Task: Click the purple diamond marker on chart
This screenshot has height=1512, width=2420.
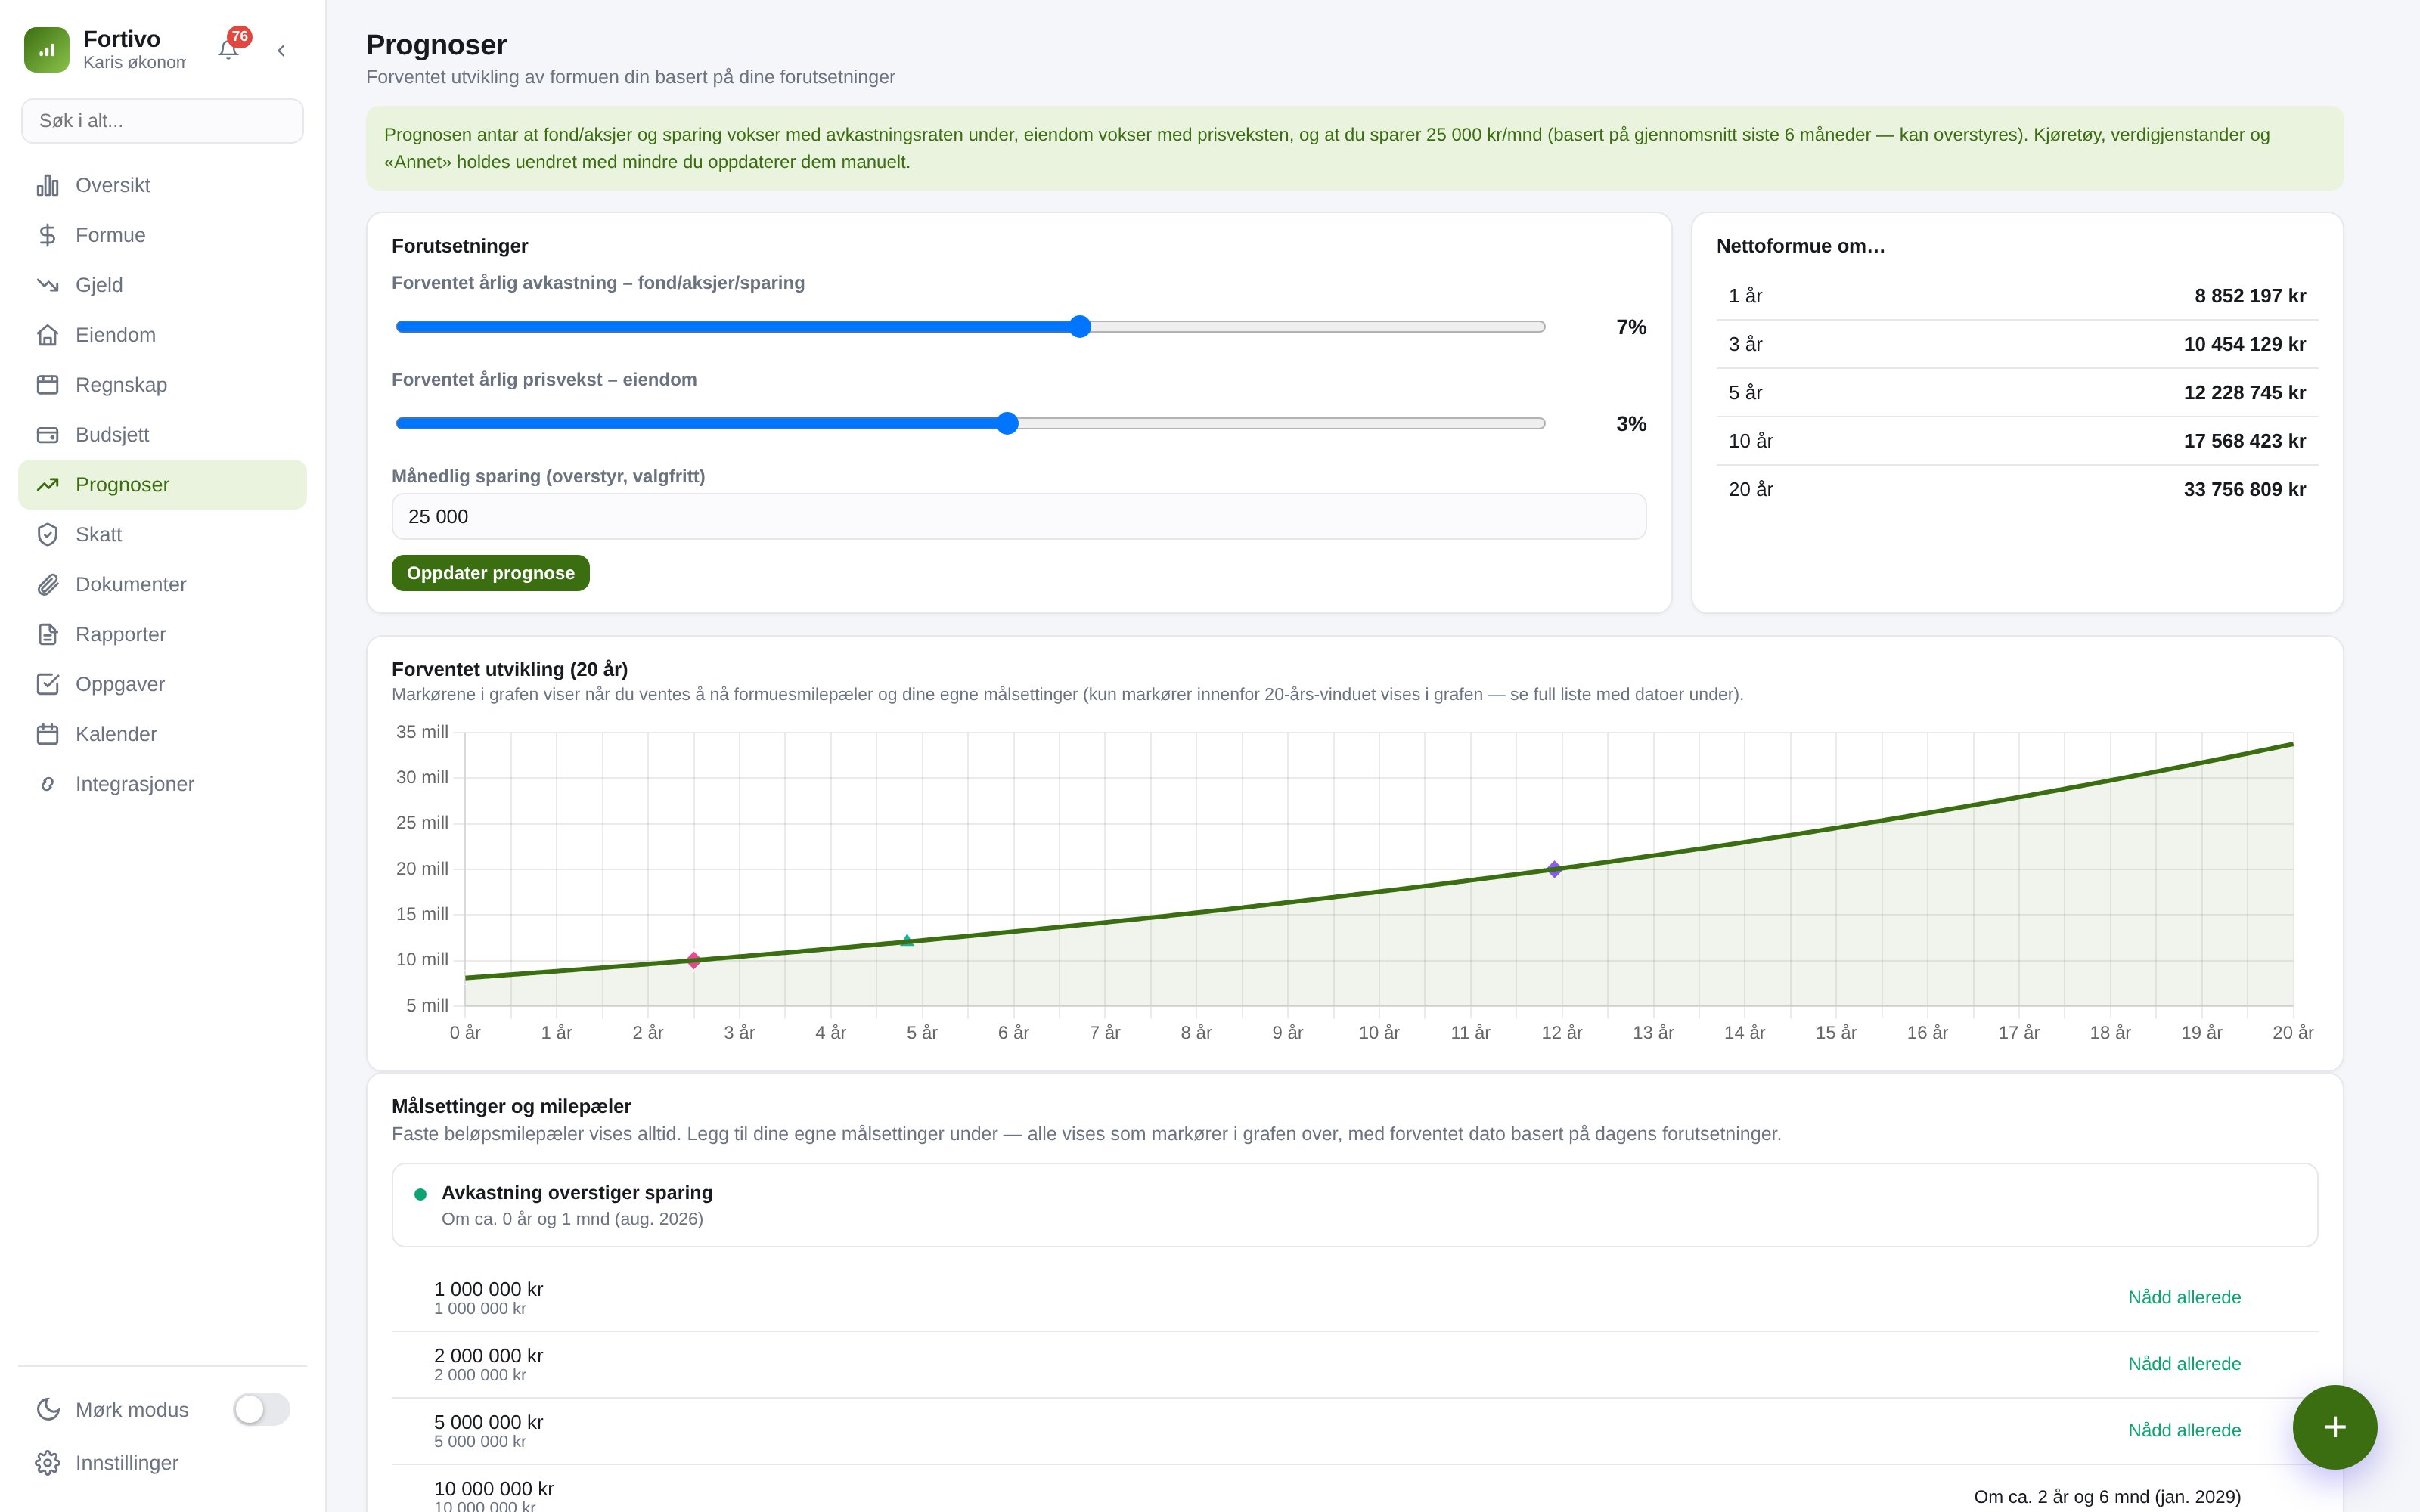Action: [x=1554, y=869]
